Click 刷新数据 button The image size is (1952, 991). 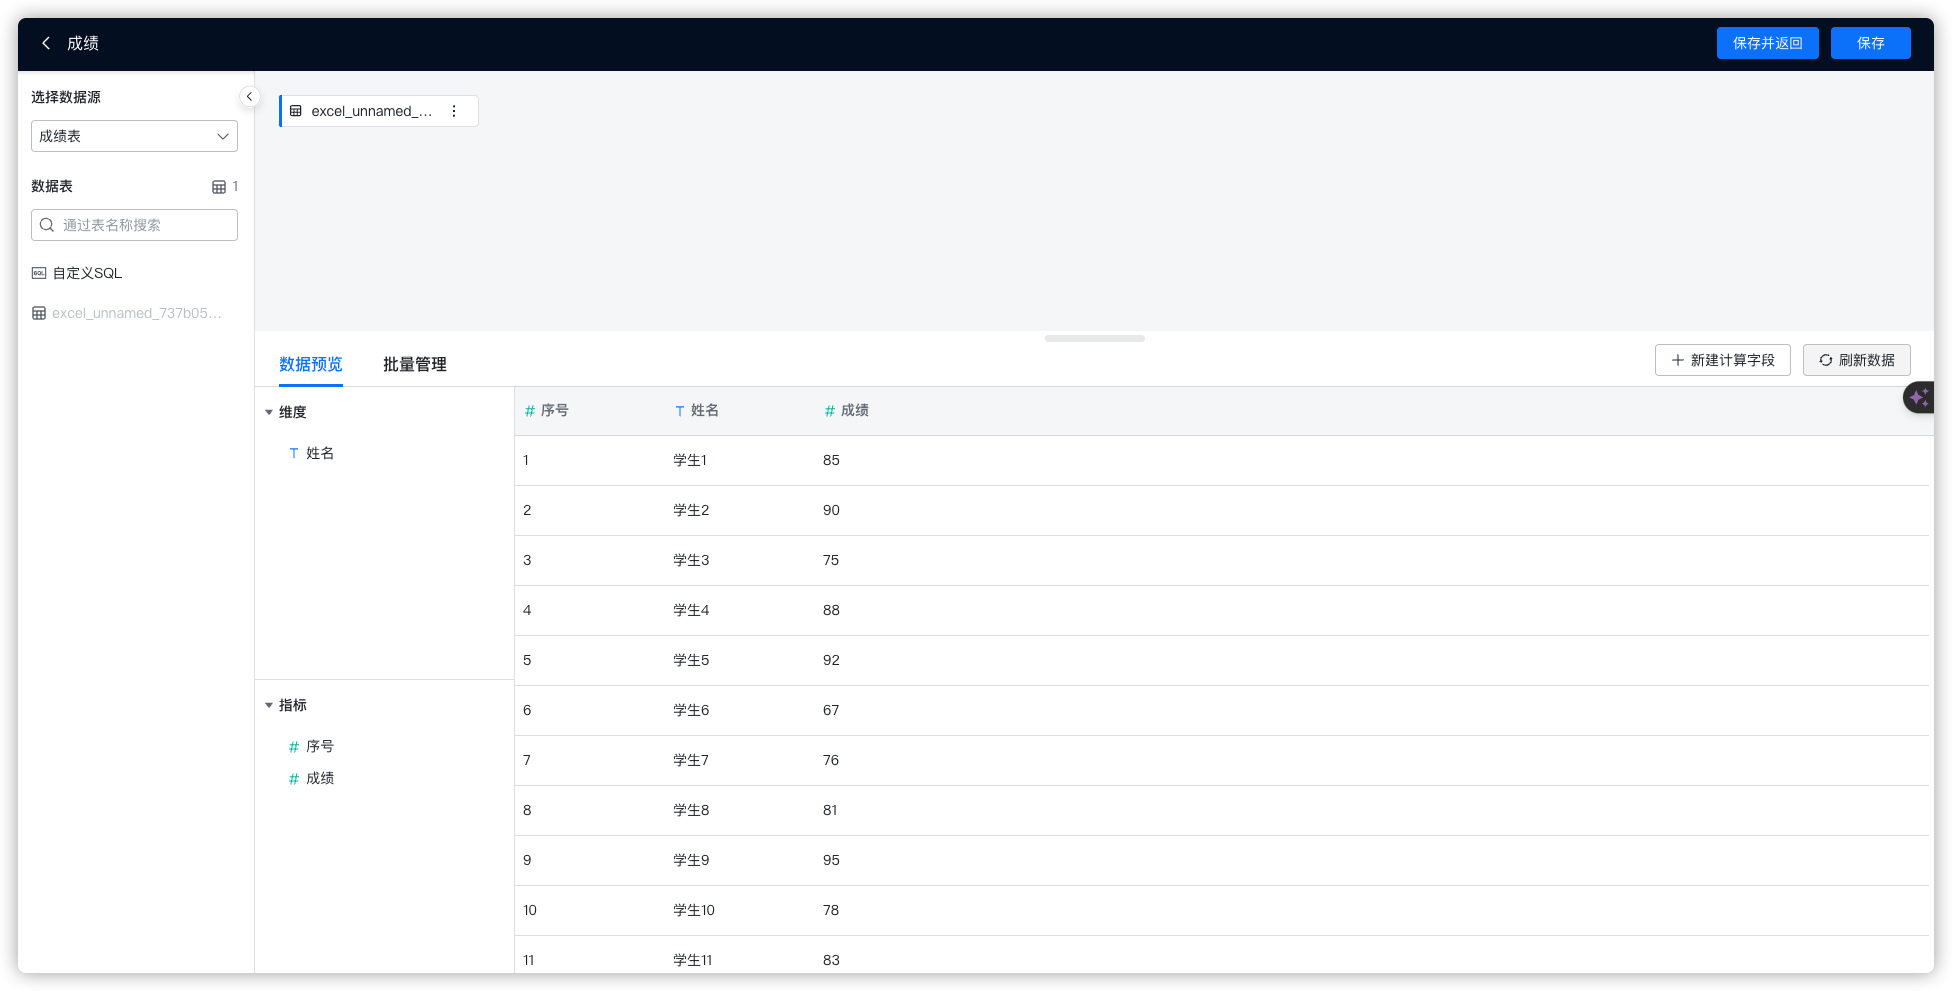pyautogui.click(x=1857, y=360)
